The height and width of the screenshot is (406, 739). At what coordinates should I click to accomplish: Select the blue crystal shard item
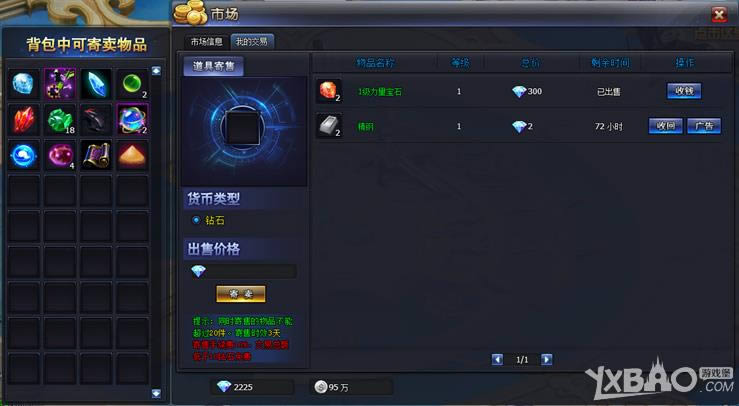[96, 84]
